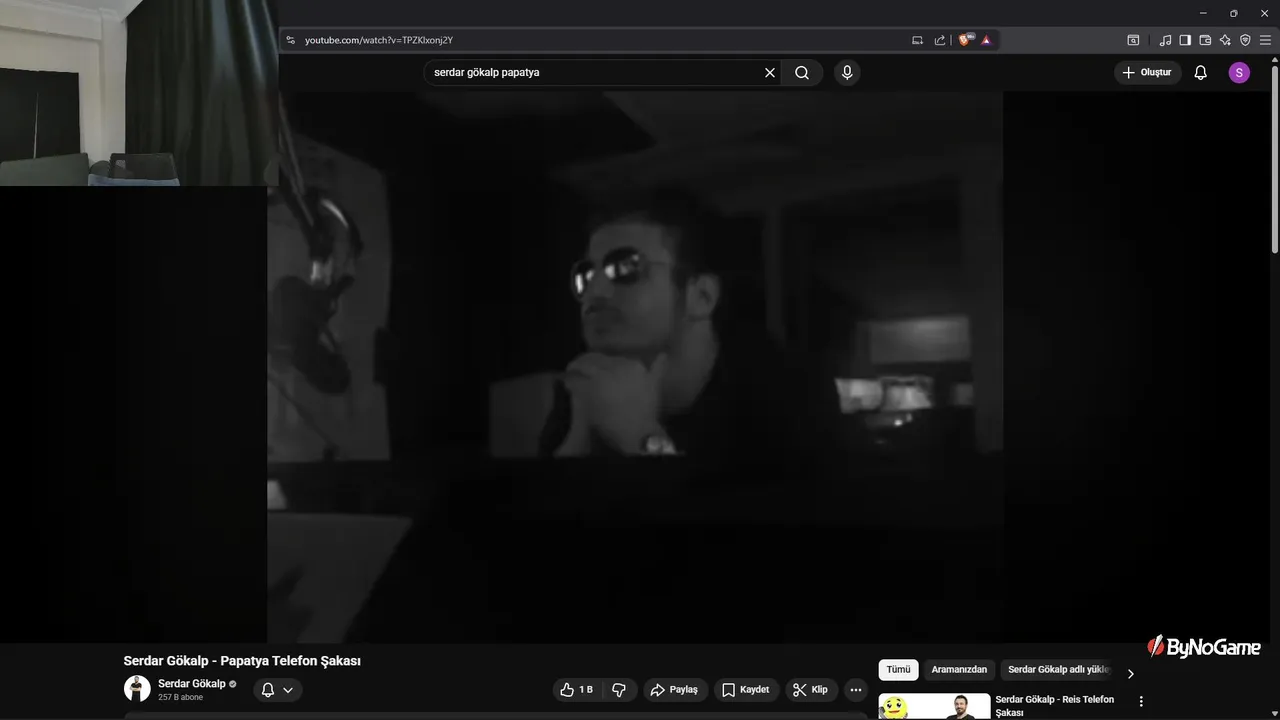This screenshot has width=1280, height=720.
Task: Open the Reis Telefon Şakası video thumbnail
Action: click(934, 707)
